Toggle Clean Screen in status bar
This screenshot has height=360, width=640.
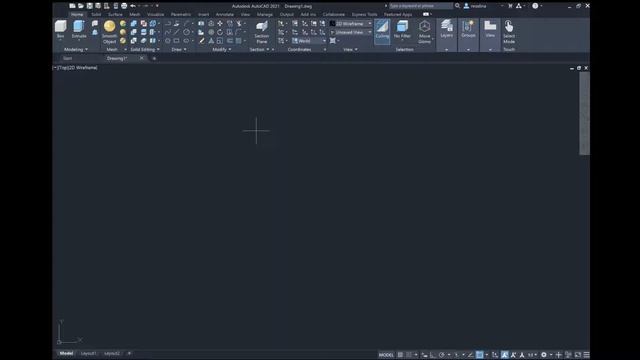[x=578, y=355]
